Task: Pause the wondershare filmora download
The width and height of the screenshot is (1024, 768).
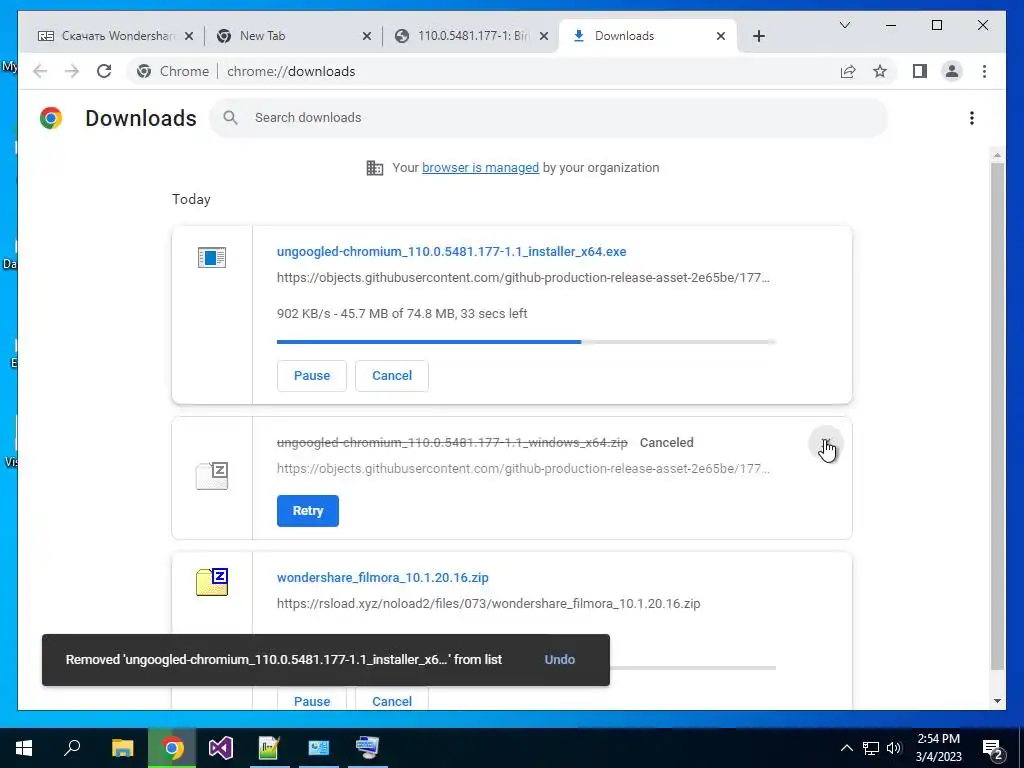Action: pyautogui.click(x=312, y=701)
